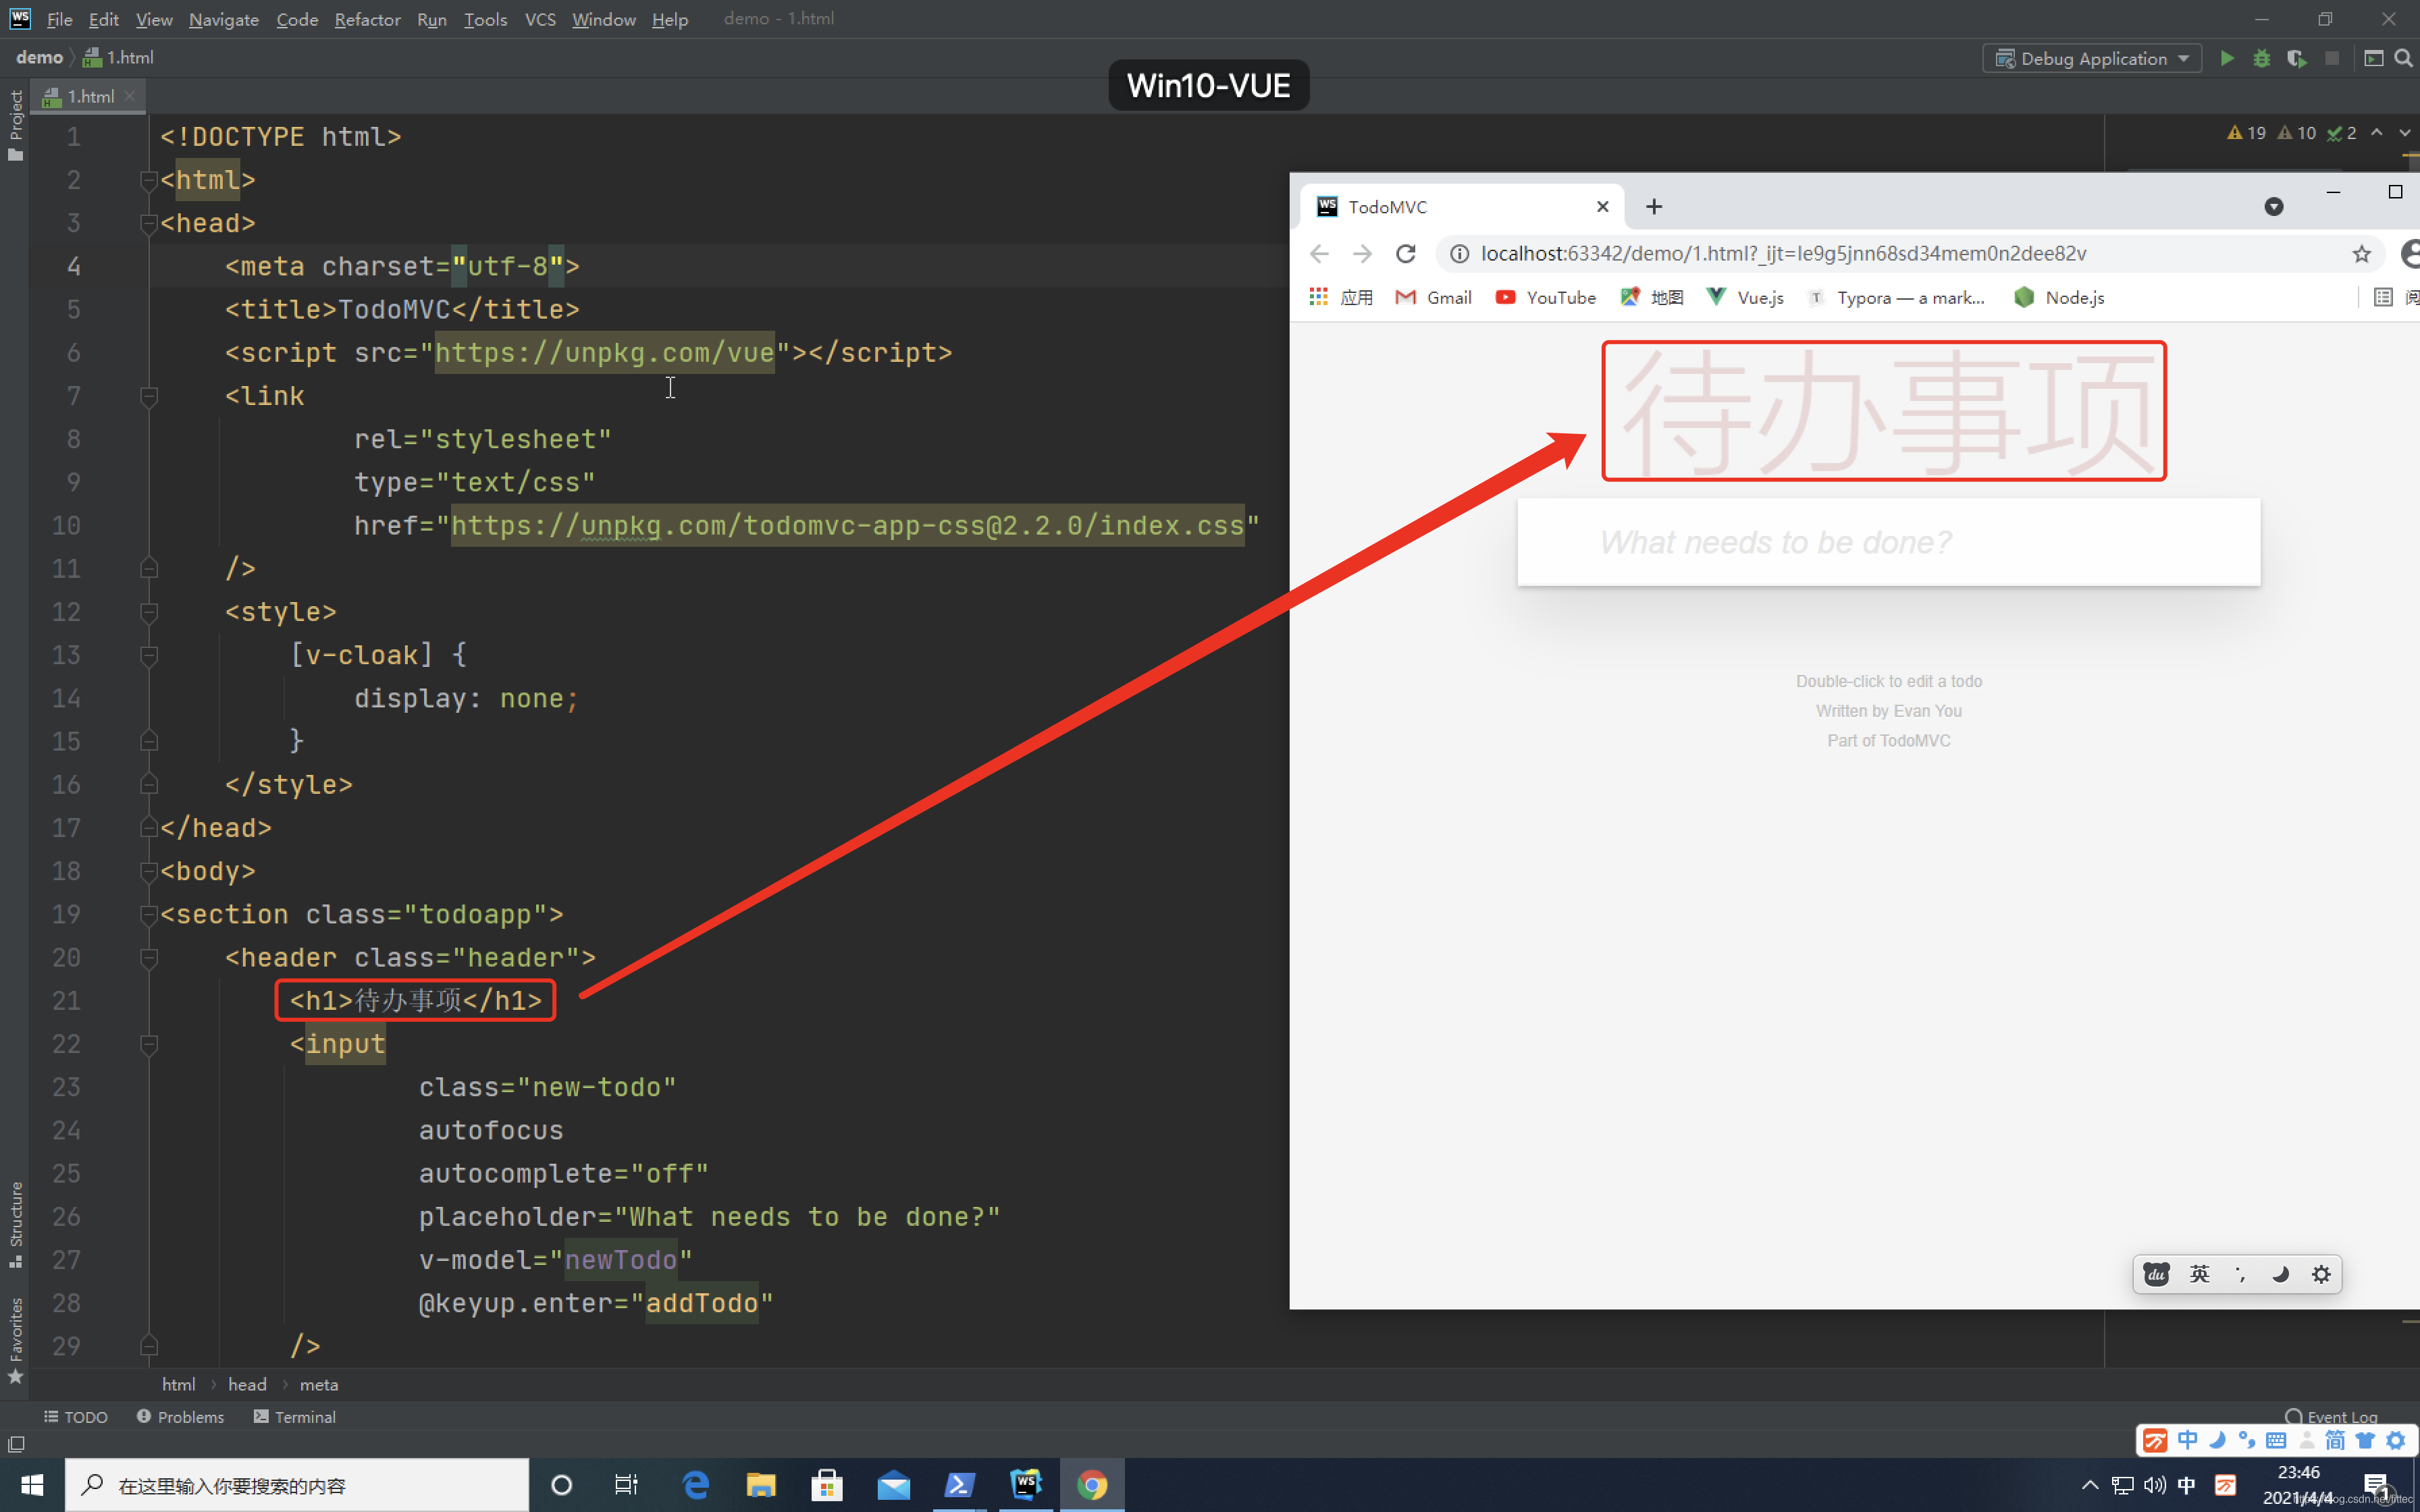Open Typora bookmark
This screenshot has height=1512, width=2420.
tap(1896, 297)
